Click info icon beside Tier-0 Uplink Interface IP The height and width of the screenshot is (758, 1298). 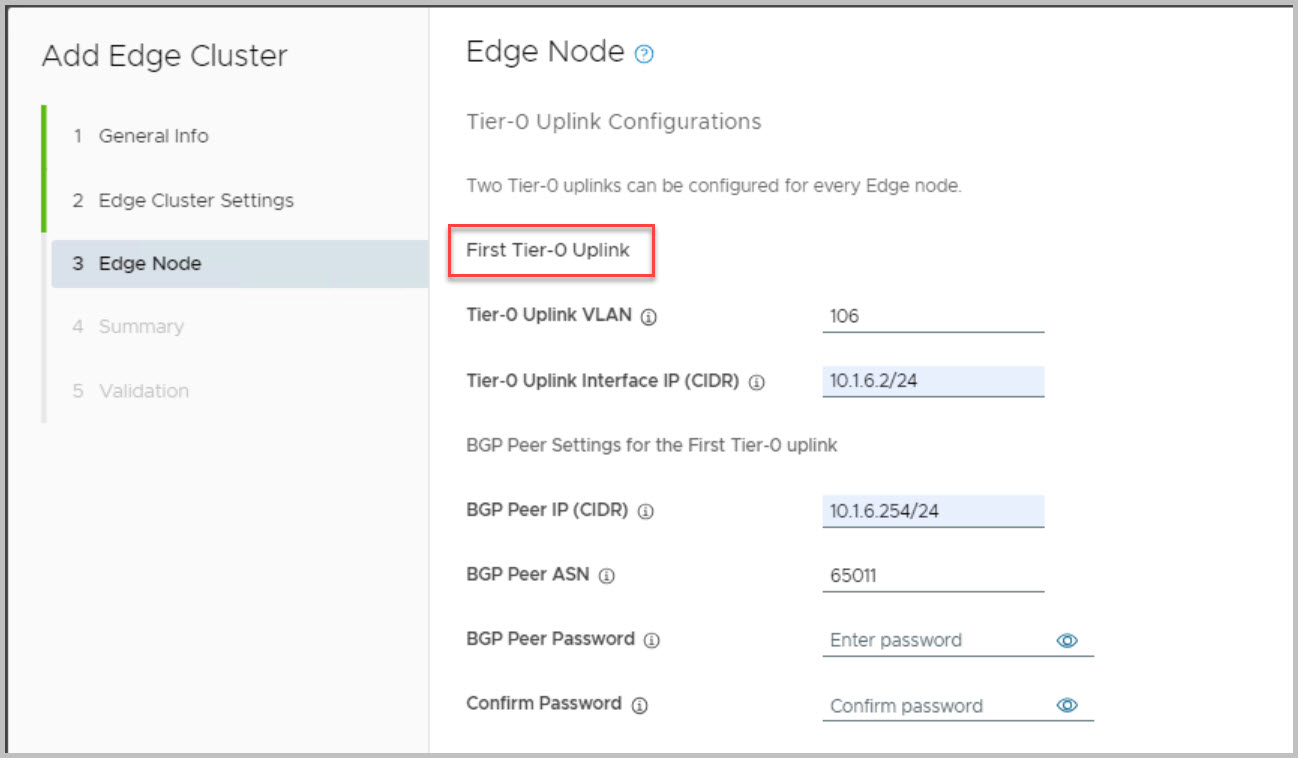[x=756, y=382]
